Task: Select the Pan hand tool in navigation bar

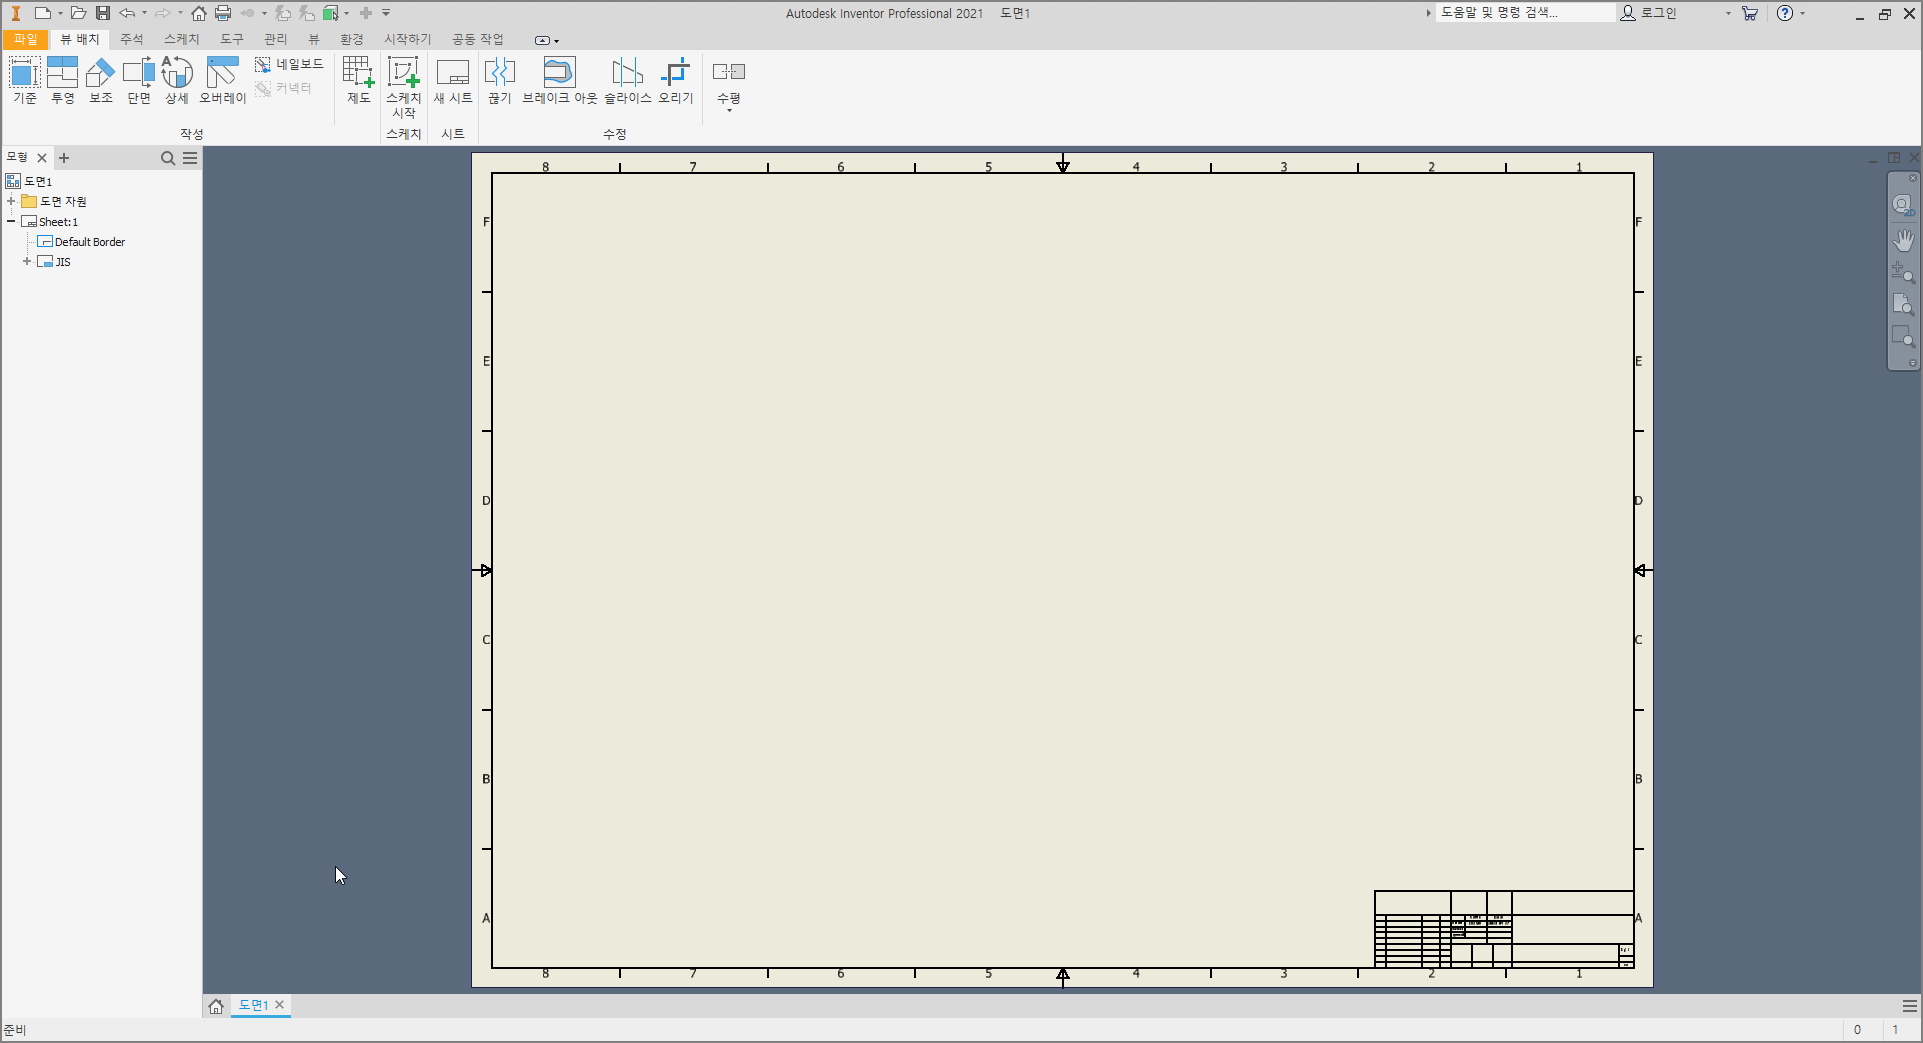Action: coord(1903,239)
